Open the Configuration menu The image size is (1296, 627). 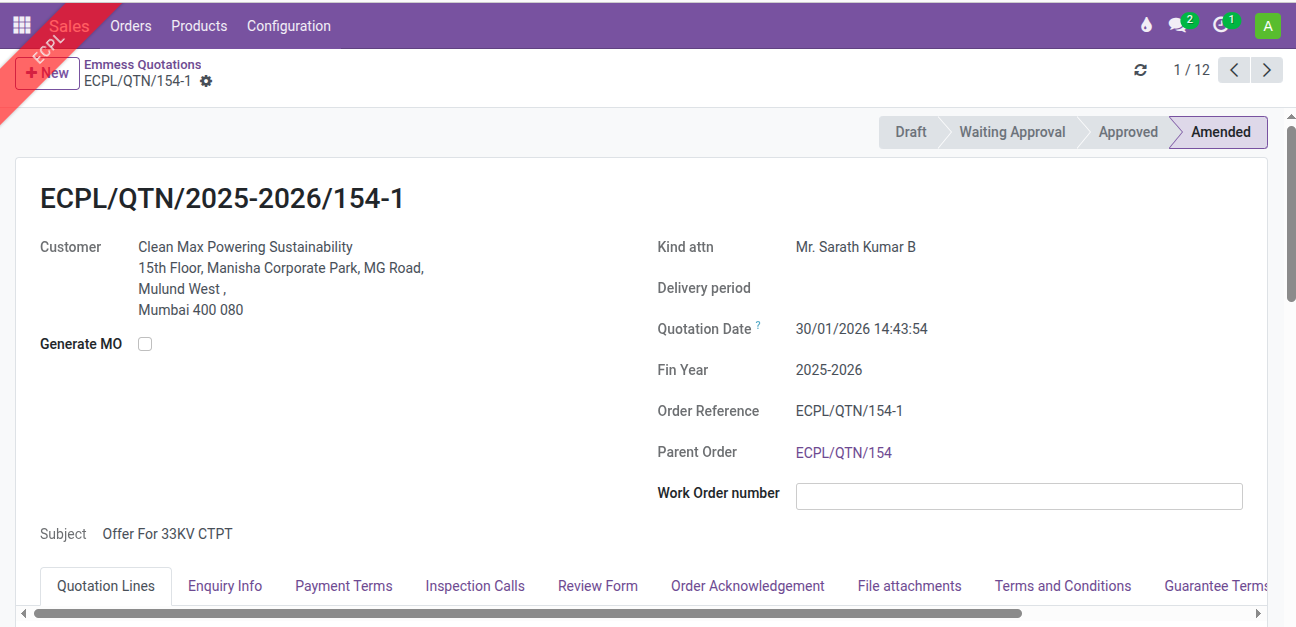tap(288, 26)
